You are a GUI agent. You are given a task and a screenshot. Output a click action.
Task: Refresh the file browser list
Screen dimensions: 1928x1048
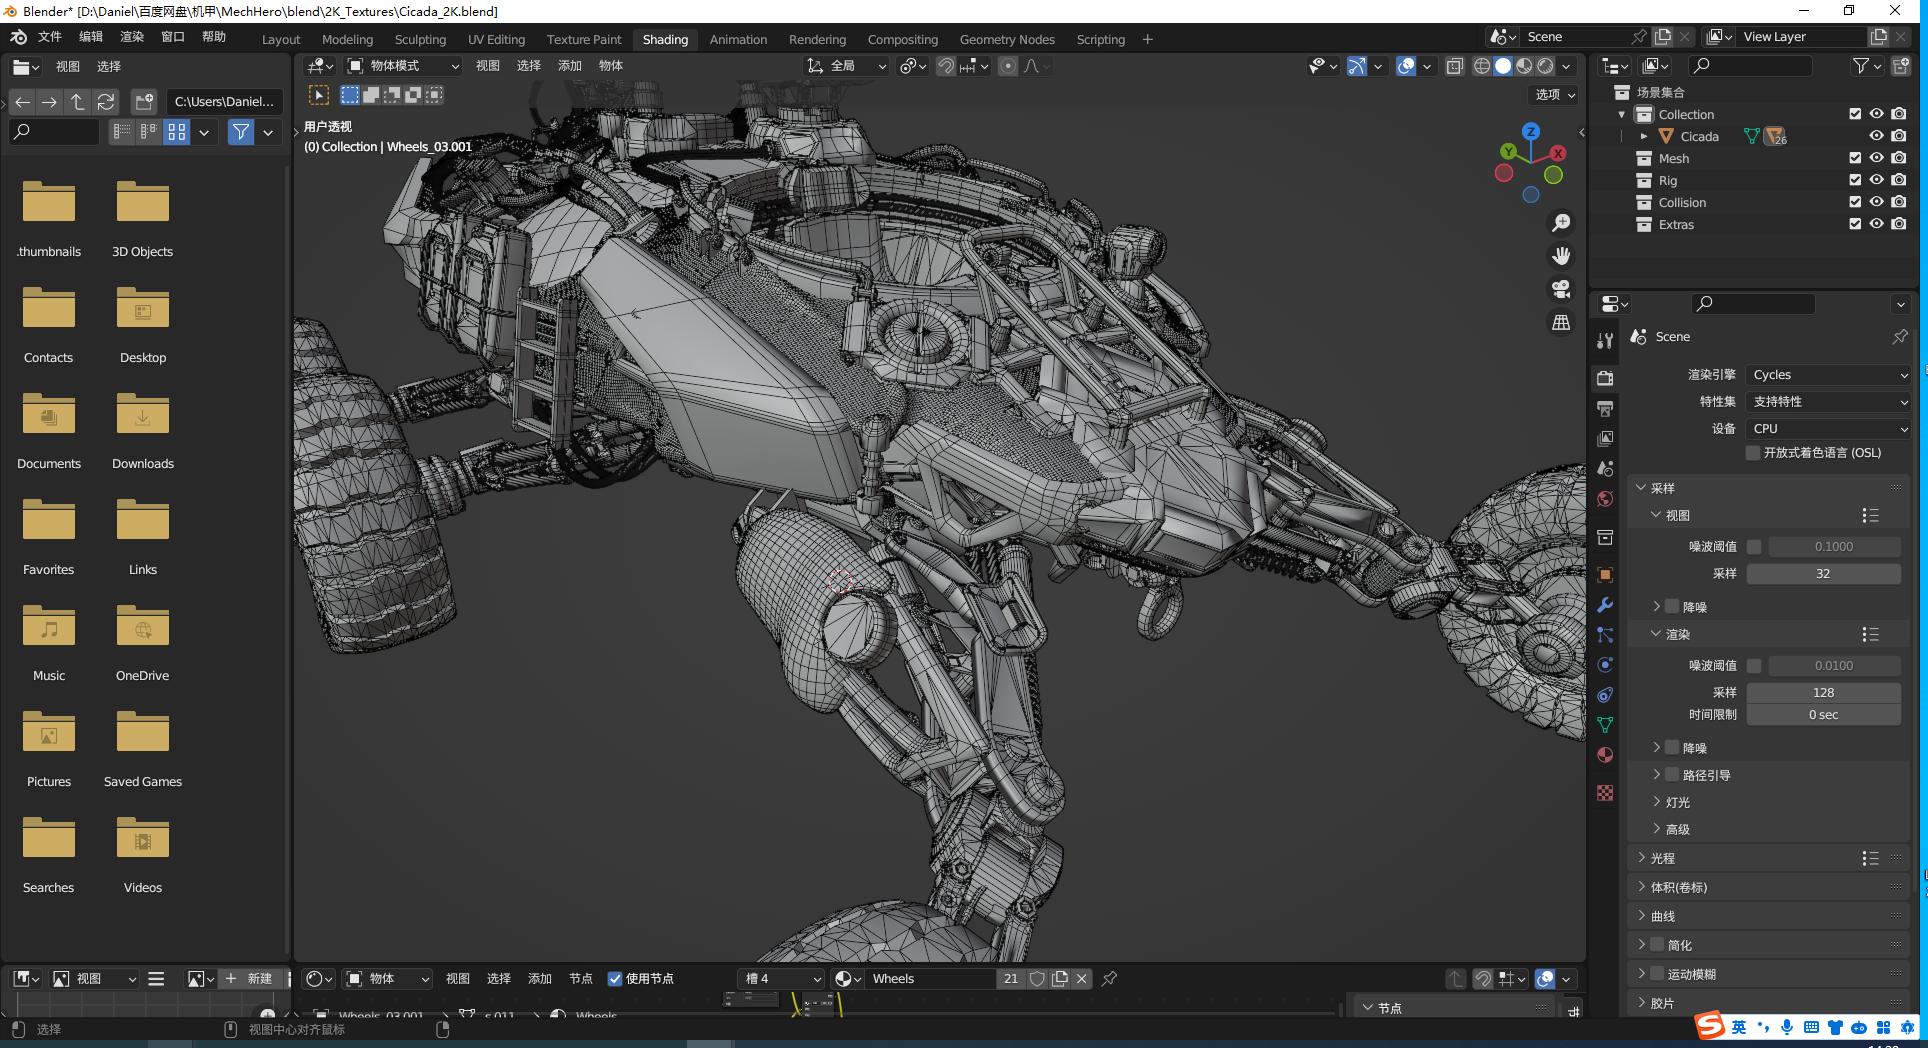click(105, 102)
